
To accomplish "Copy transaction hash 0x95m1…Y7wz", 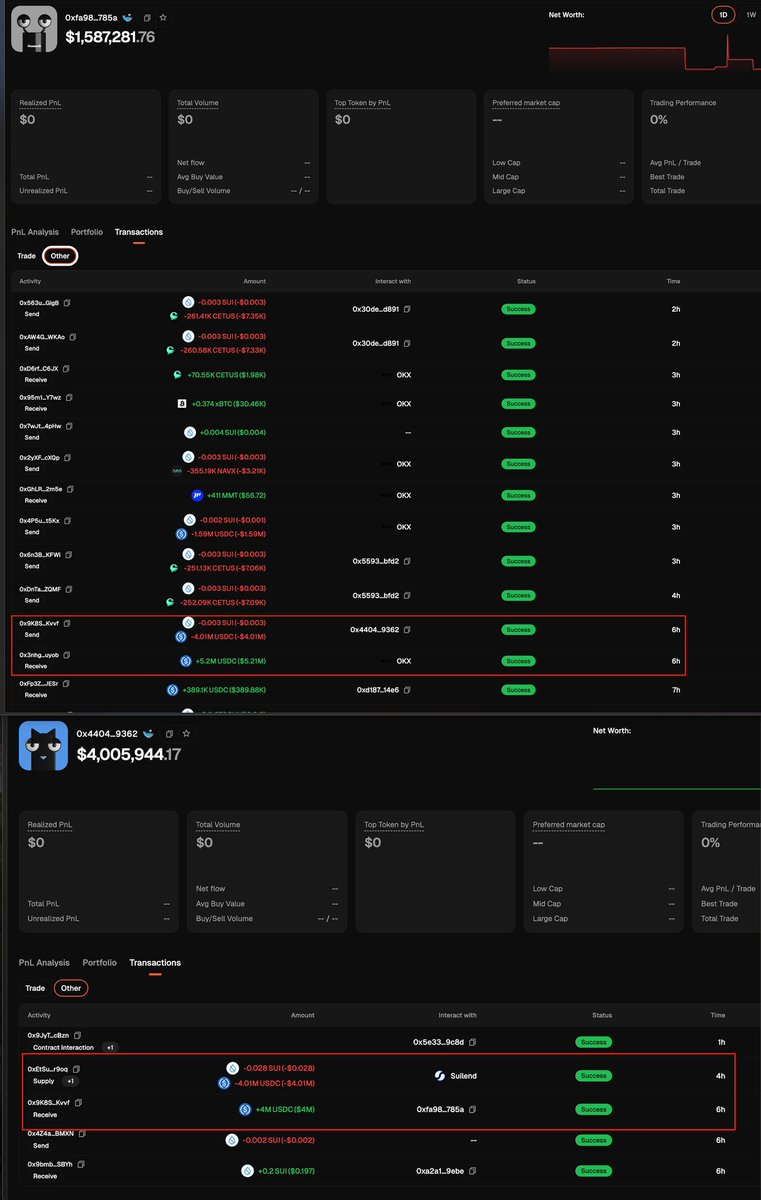I will point(69,397).
